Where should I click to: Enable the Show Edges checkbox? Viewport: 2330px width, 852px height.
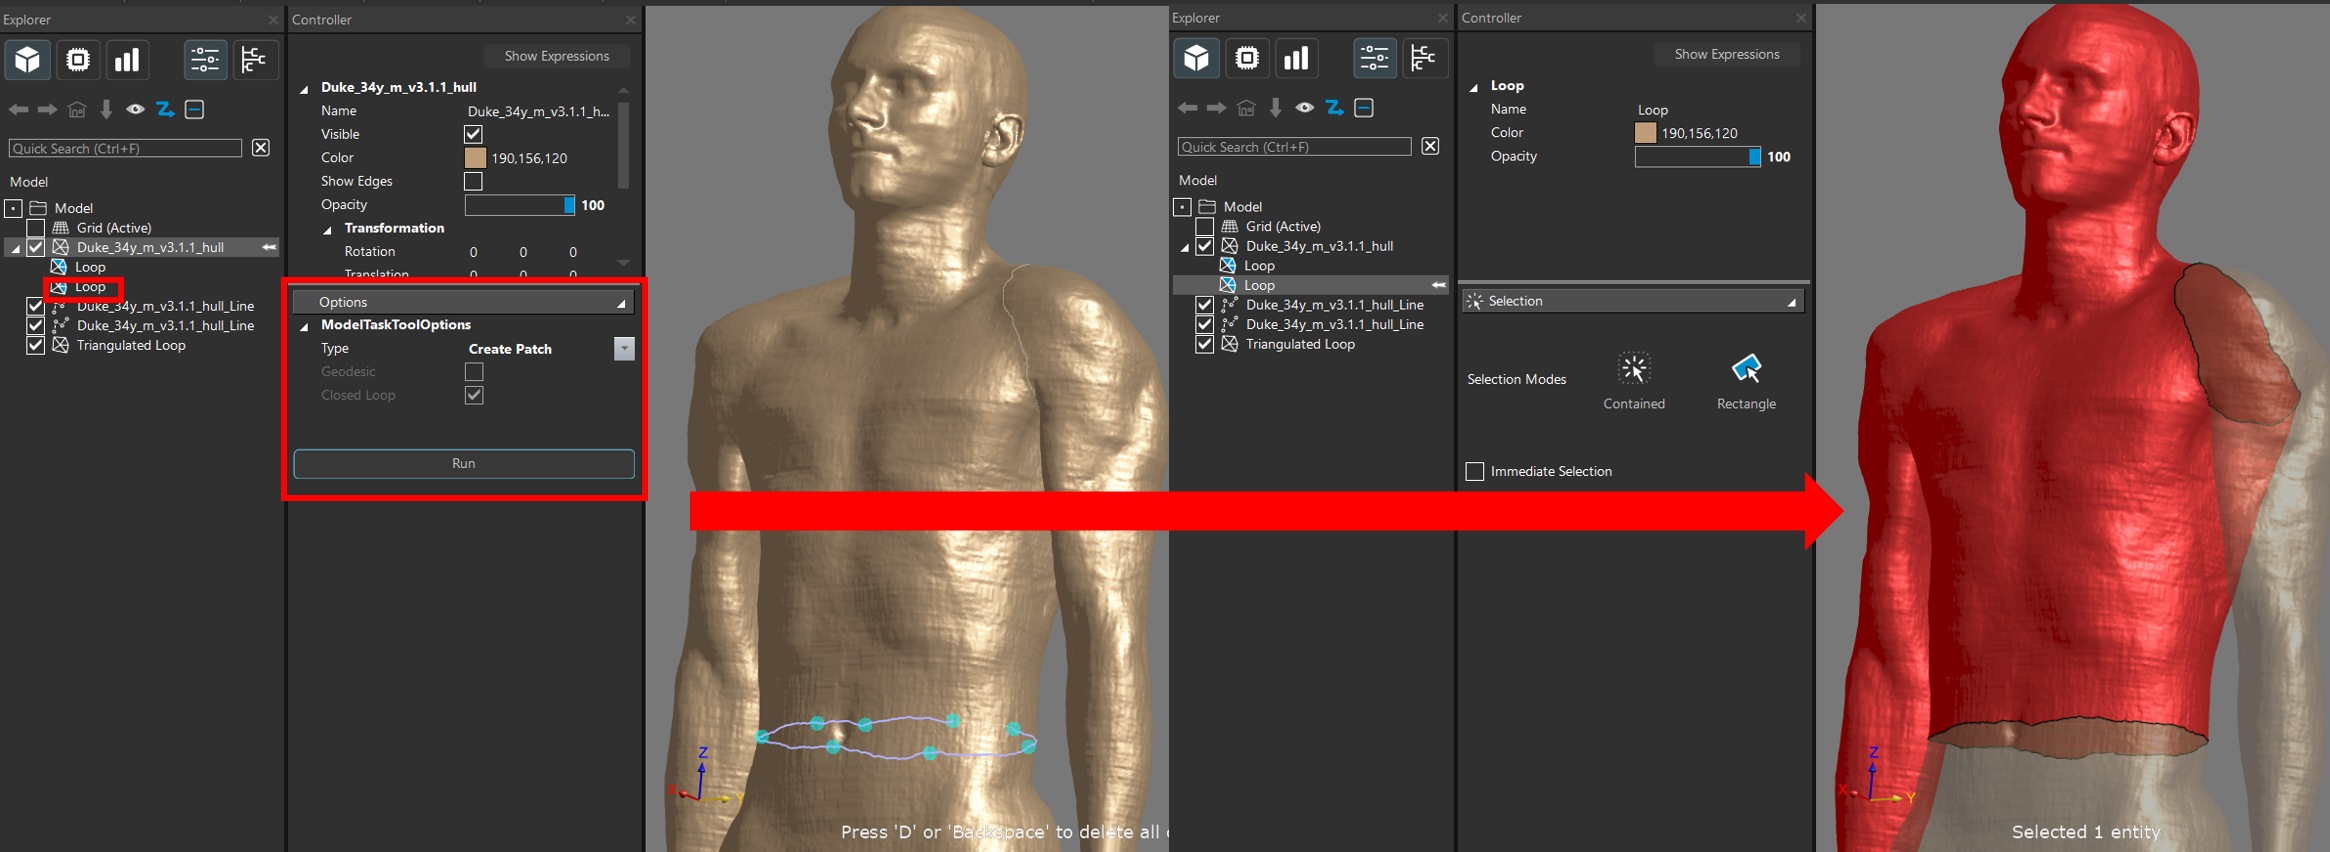pyautogui.click(x=473, y=181)
